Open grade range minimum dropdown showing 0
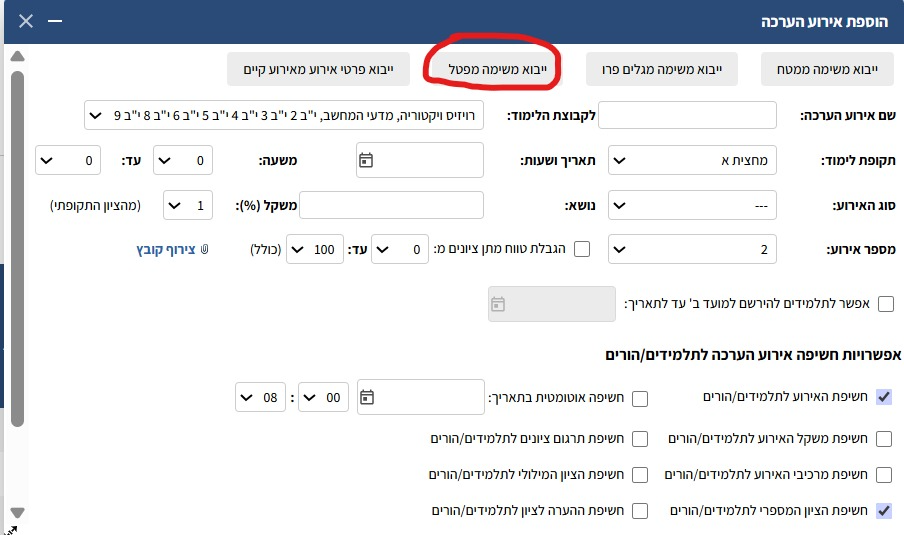This screenshot has height=535, width=904. click(x=400, y=249)
